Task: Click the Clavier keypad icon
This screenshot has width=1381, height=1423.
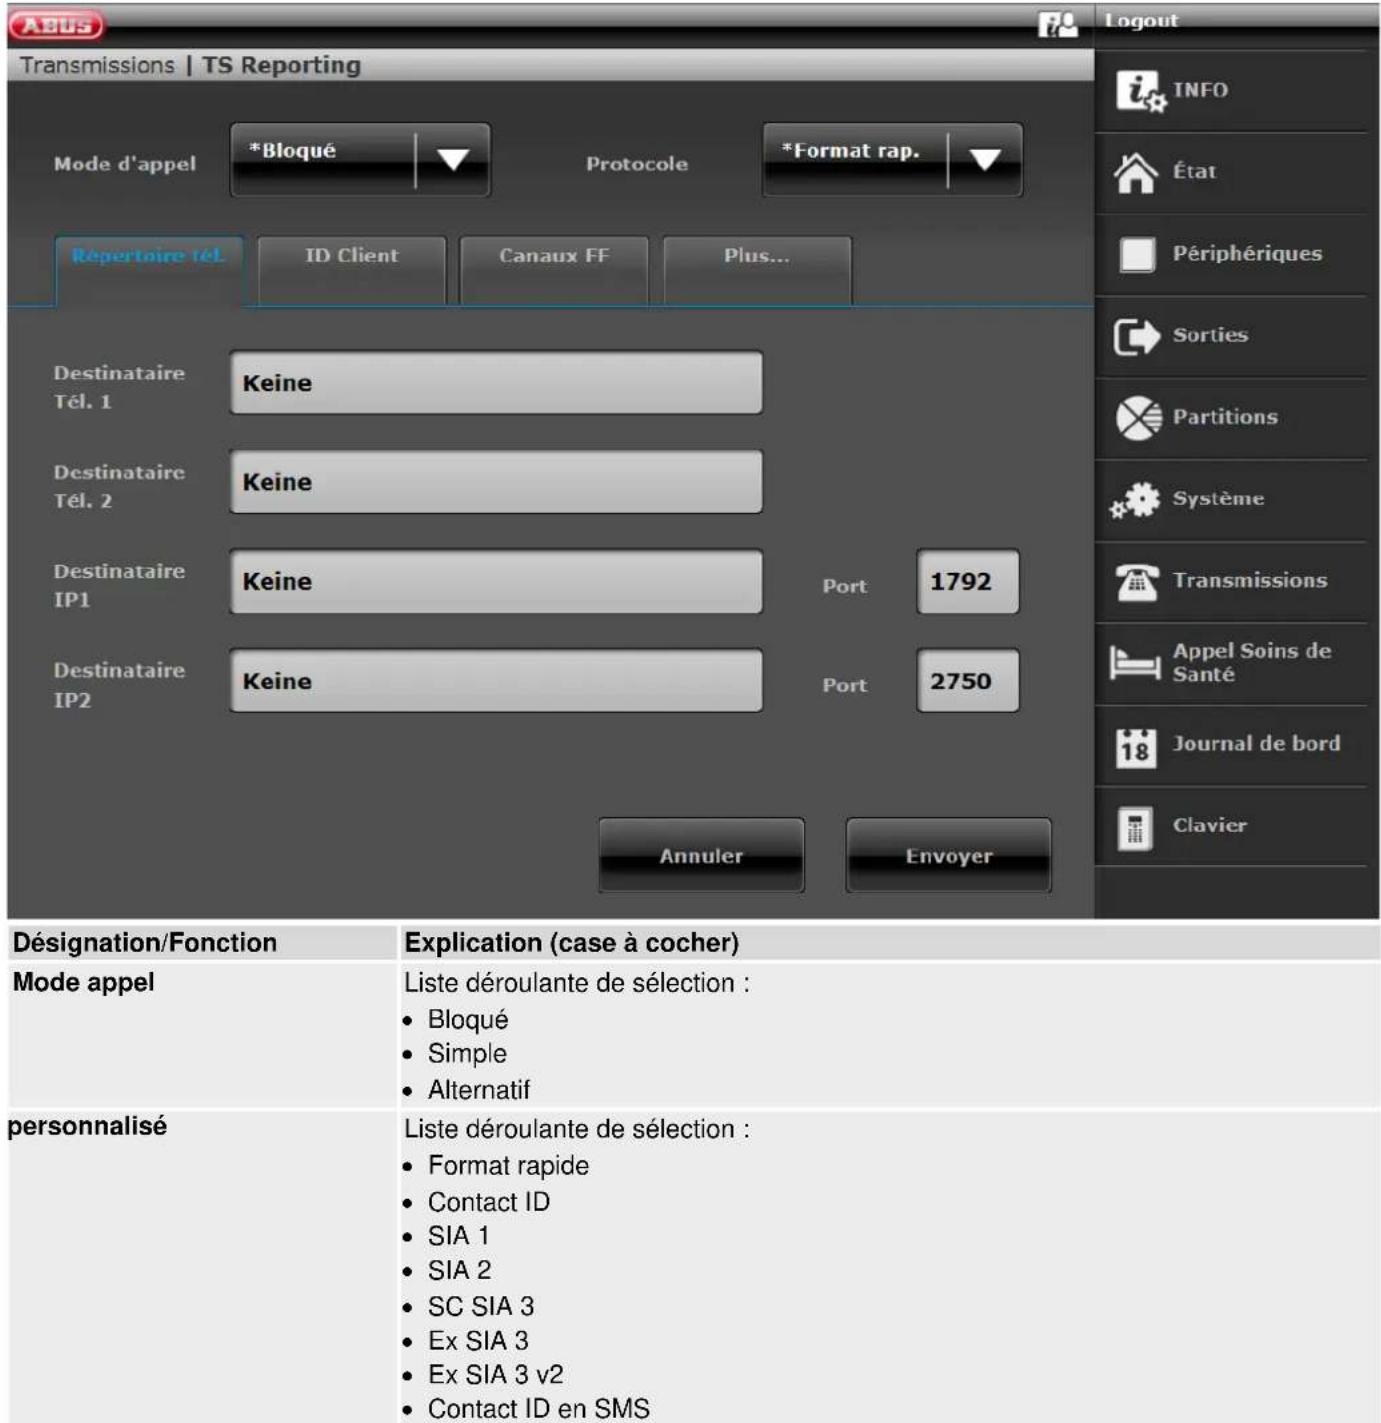Action: pos(1135,827)
